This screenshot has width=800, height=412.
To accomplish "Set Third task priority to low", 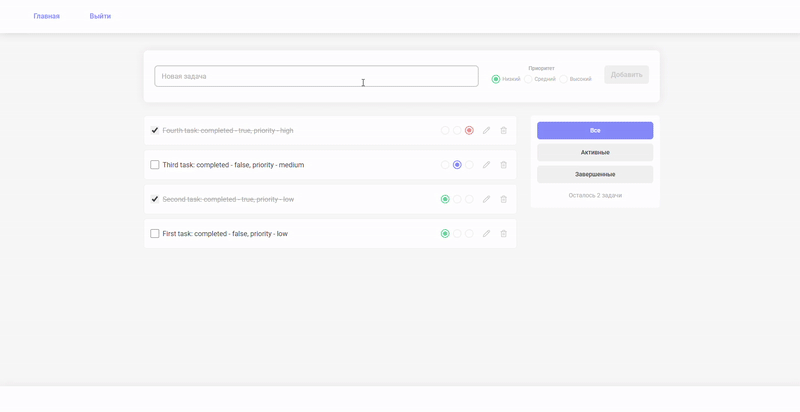I will (x=445, y=165).
